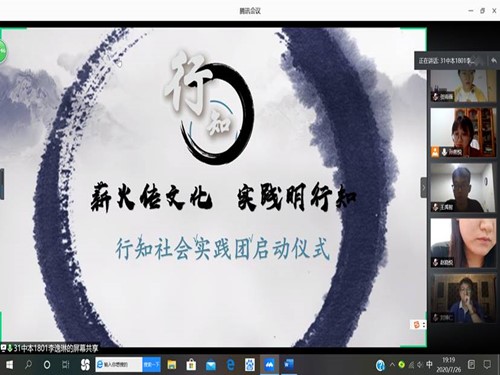The width and height of the screenshot is (500, 375).
Task: Click the orange host icon on second participant video
Action: (435, 152)
